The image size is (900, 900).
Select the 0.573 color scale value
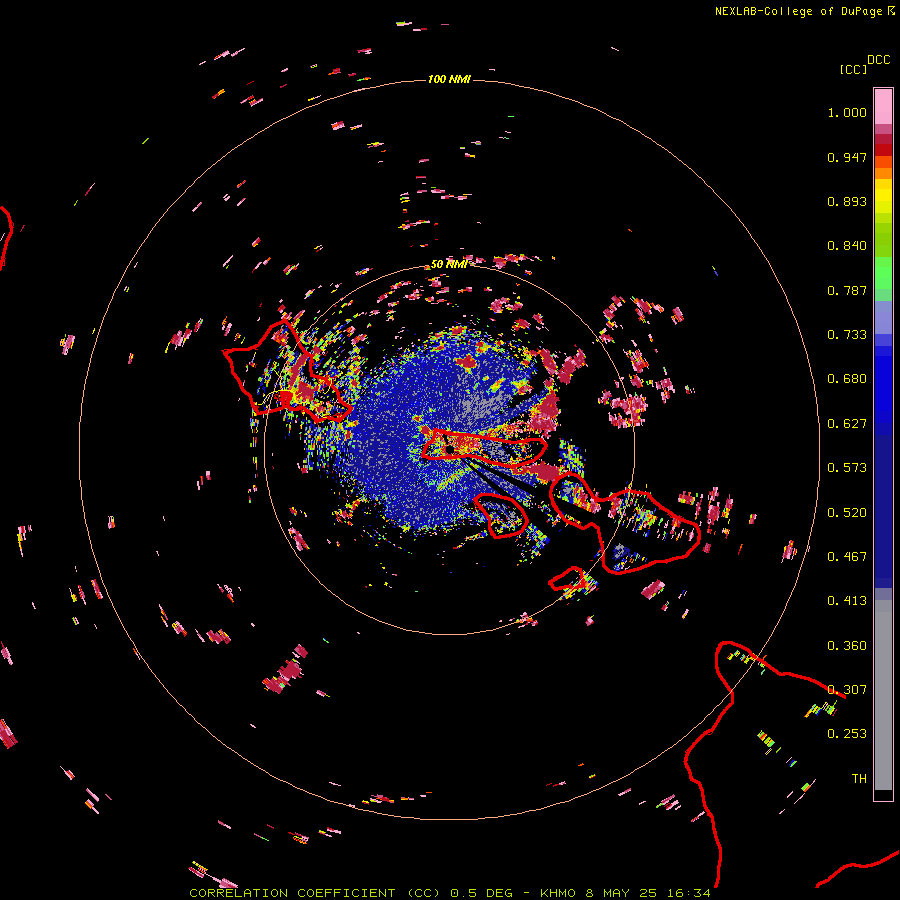[847, 468]
